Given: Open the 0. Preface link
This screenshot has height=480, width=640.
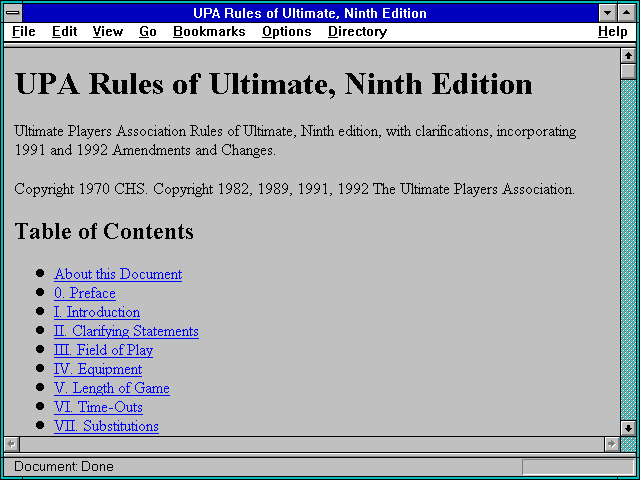Looking at the screenshot, I should point(85,293).
